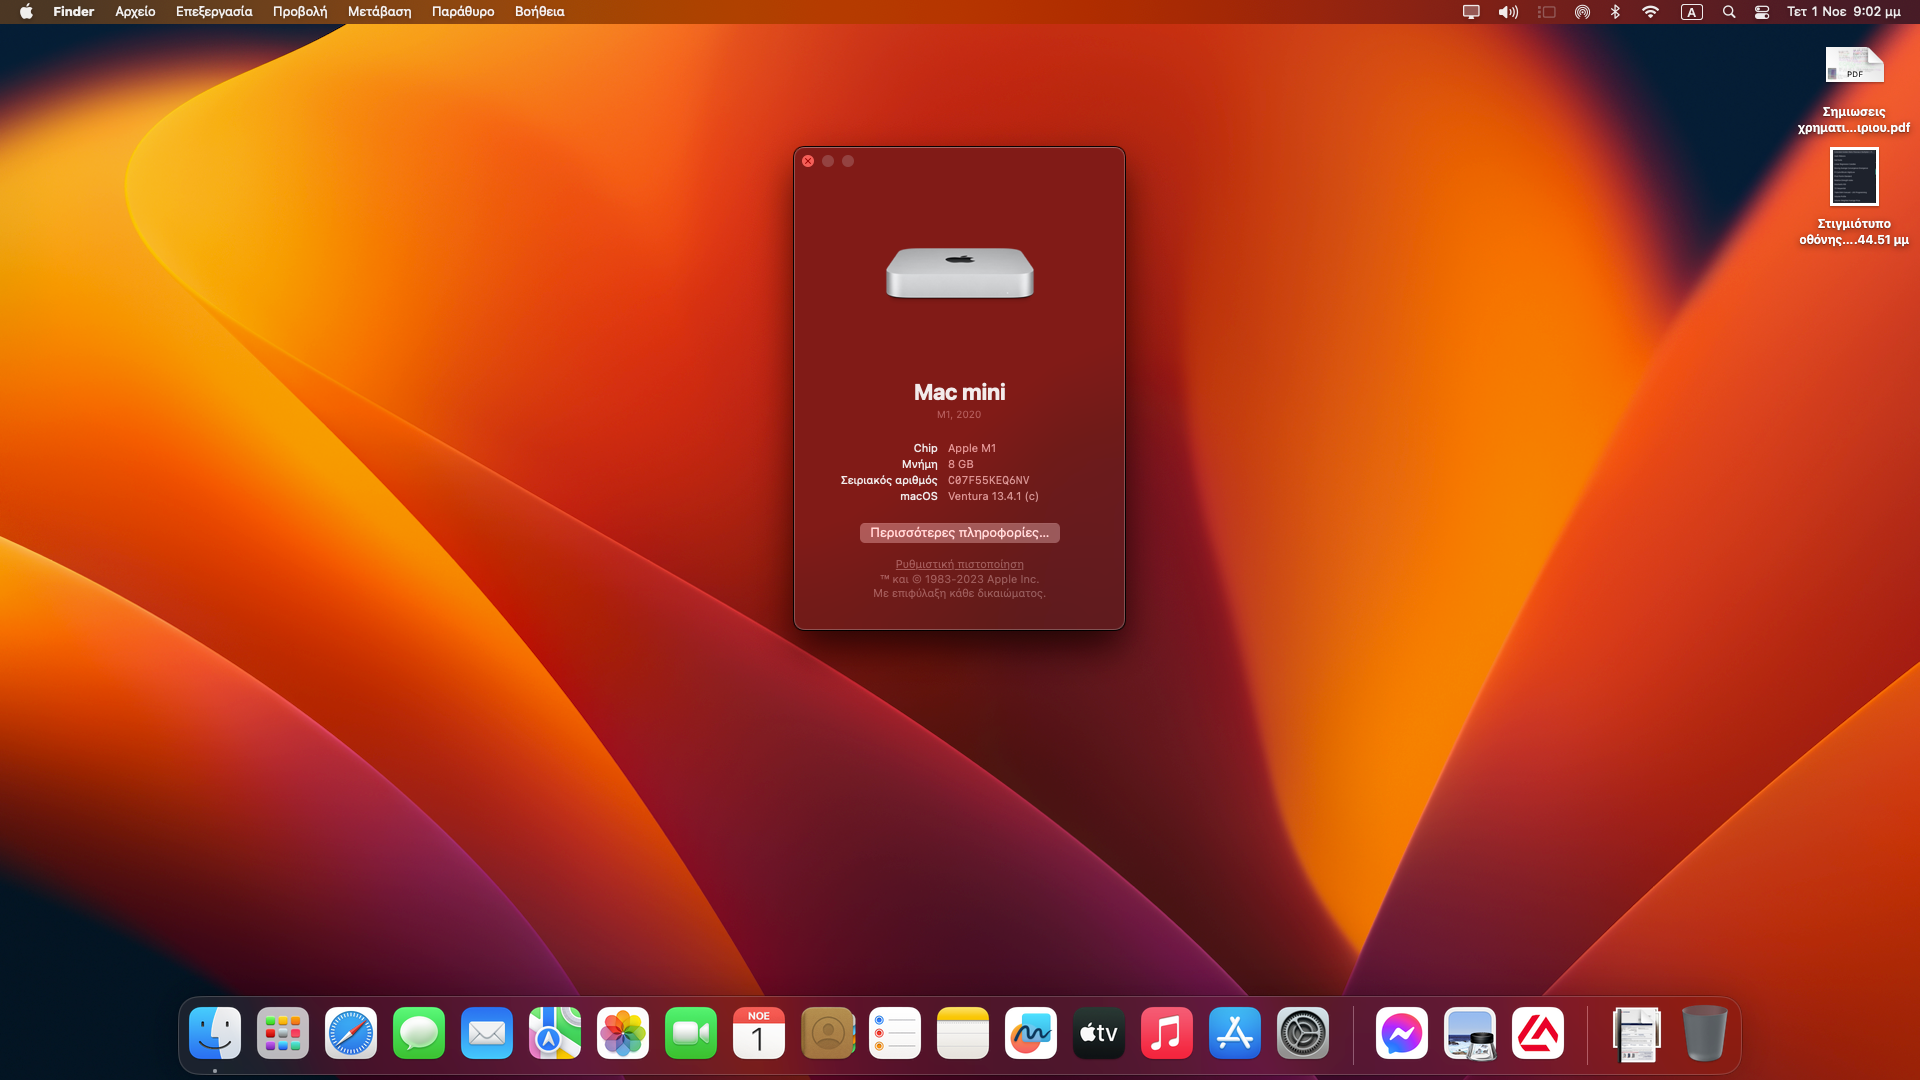This screenshot has width=1920, height=1080.
Task: Open the sound volume menu
Action: point(1508,12)
